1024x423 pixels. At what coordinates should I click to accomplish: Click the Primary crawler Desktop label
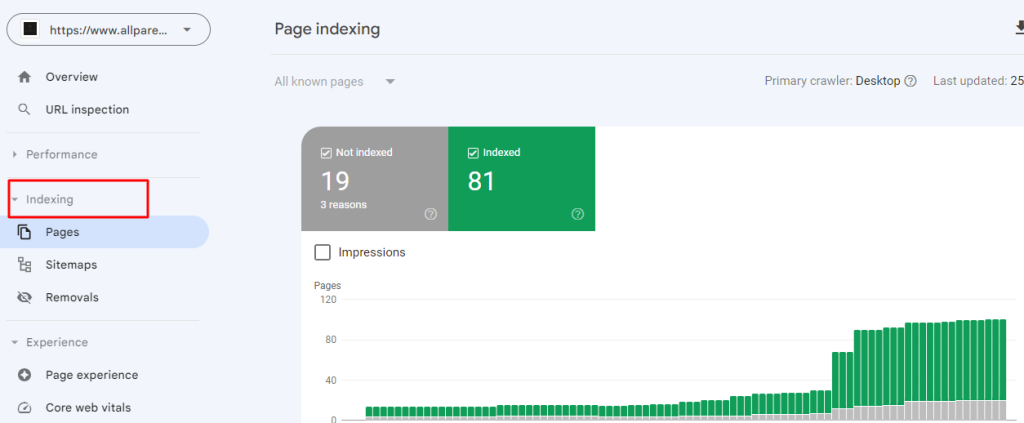833,82
